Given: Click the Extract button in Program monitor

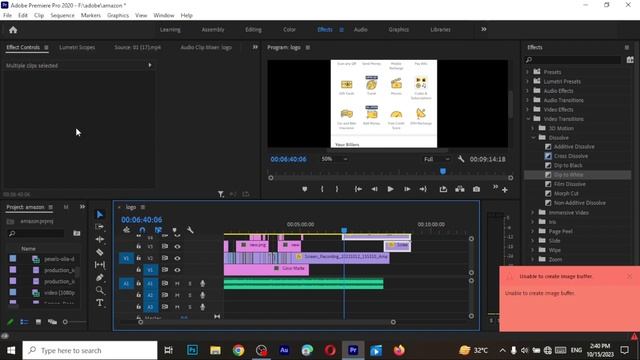Looking at the screenshot, I should (x=460, y=189).
